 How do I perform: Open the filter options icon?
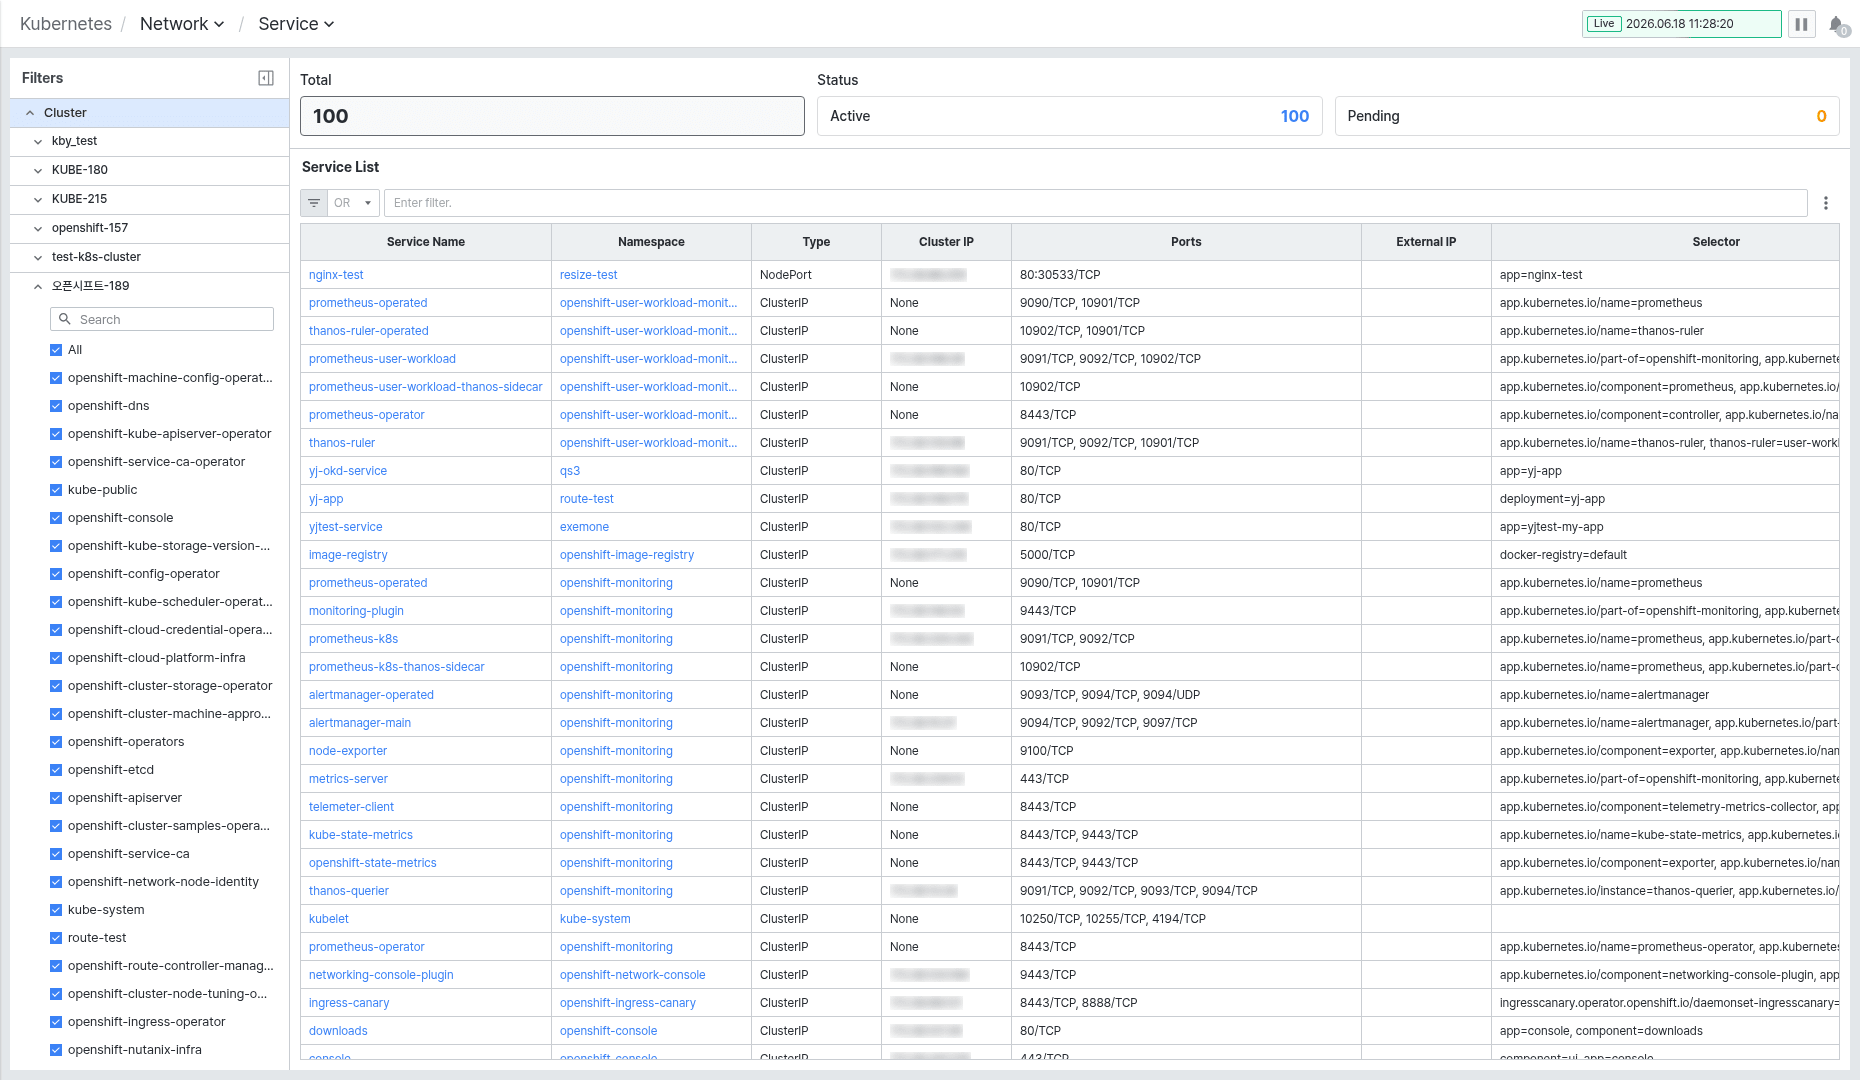(314, 203)
